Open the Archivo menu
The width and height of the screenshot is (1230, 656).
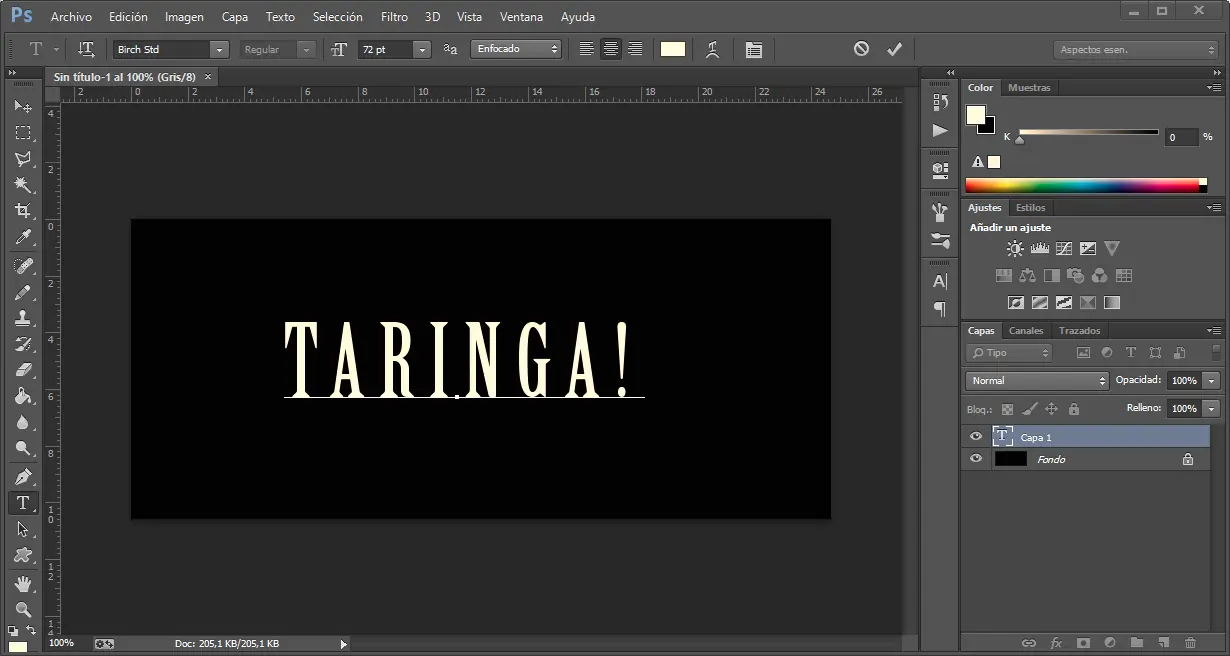click(x=71, y=17)
